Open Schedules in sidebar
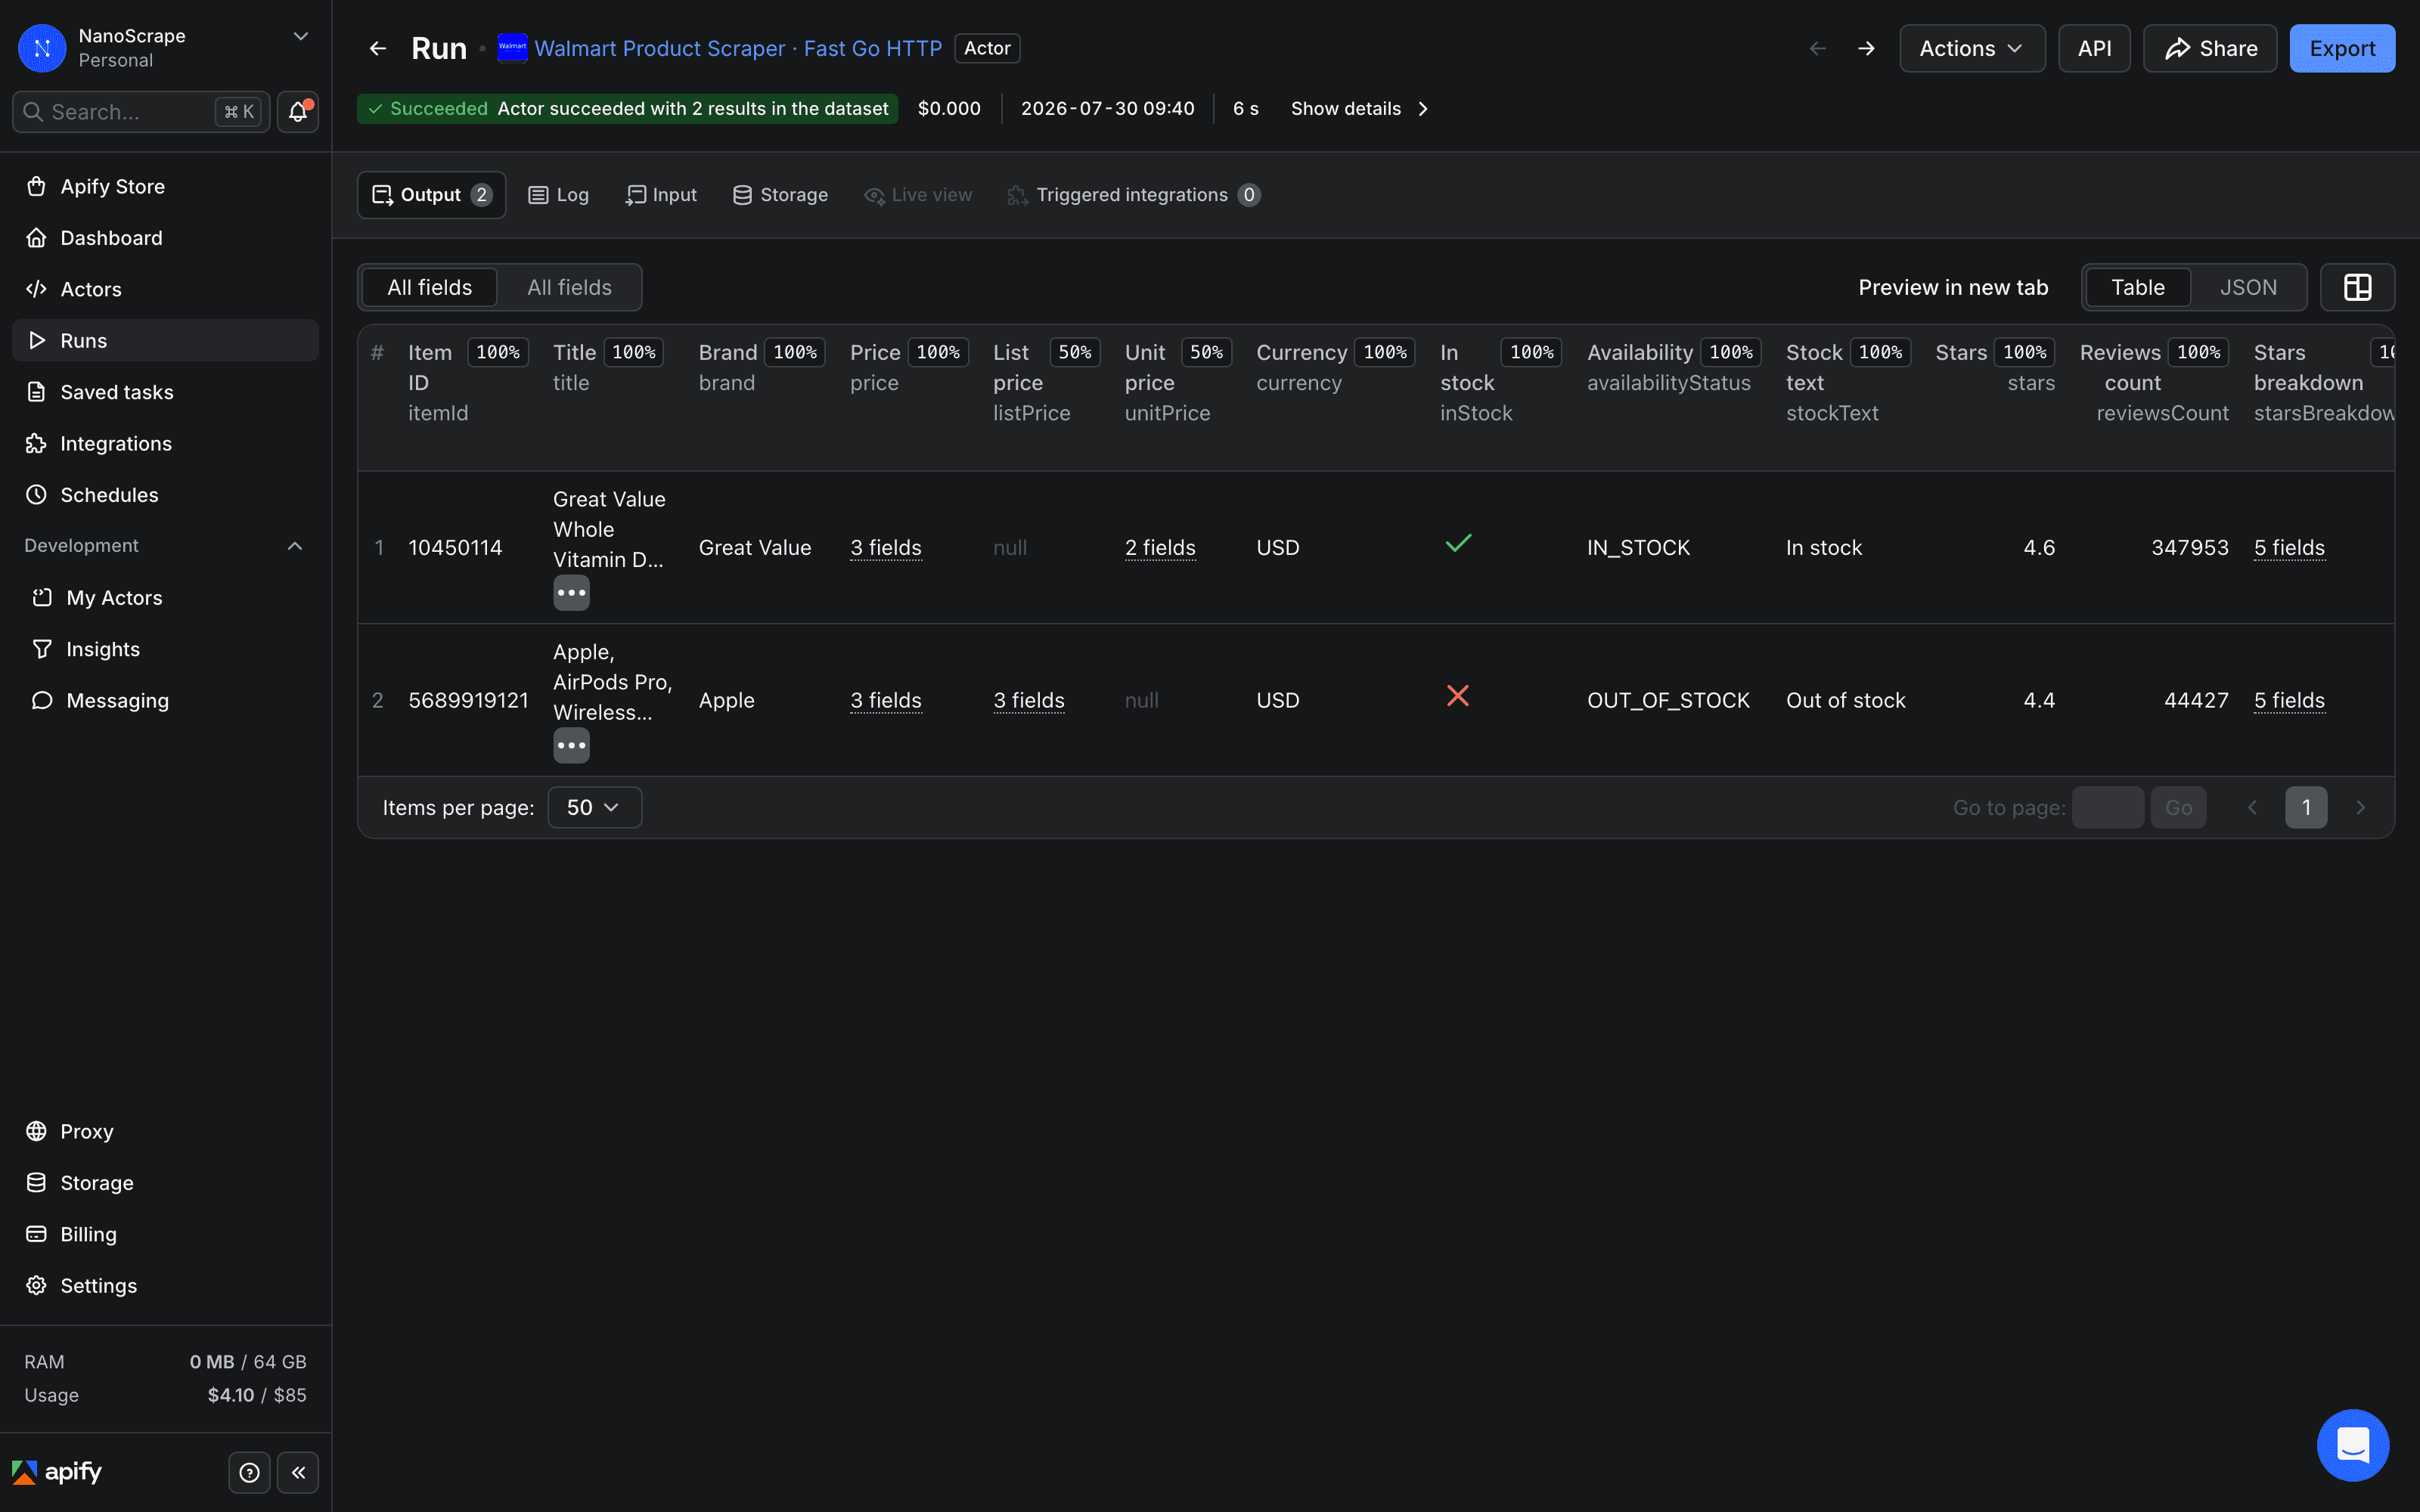This screenshot has width=2420, height=1512. tap(165, 495)
